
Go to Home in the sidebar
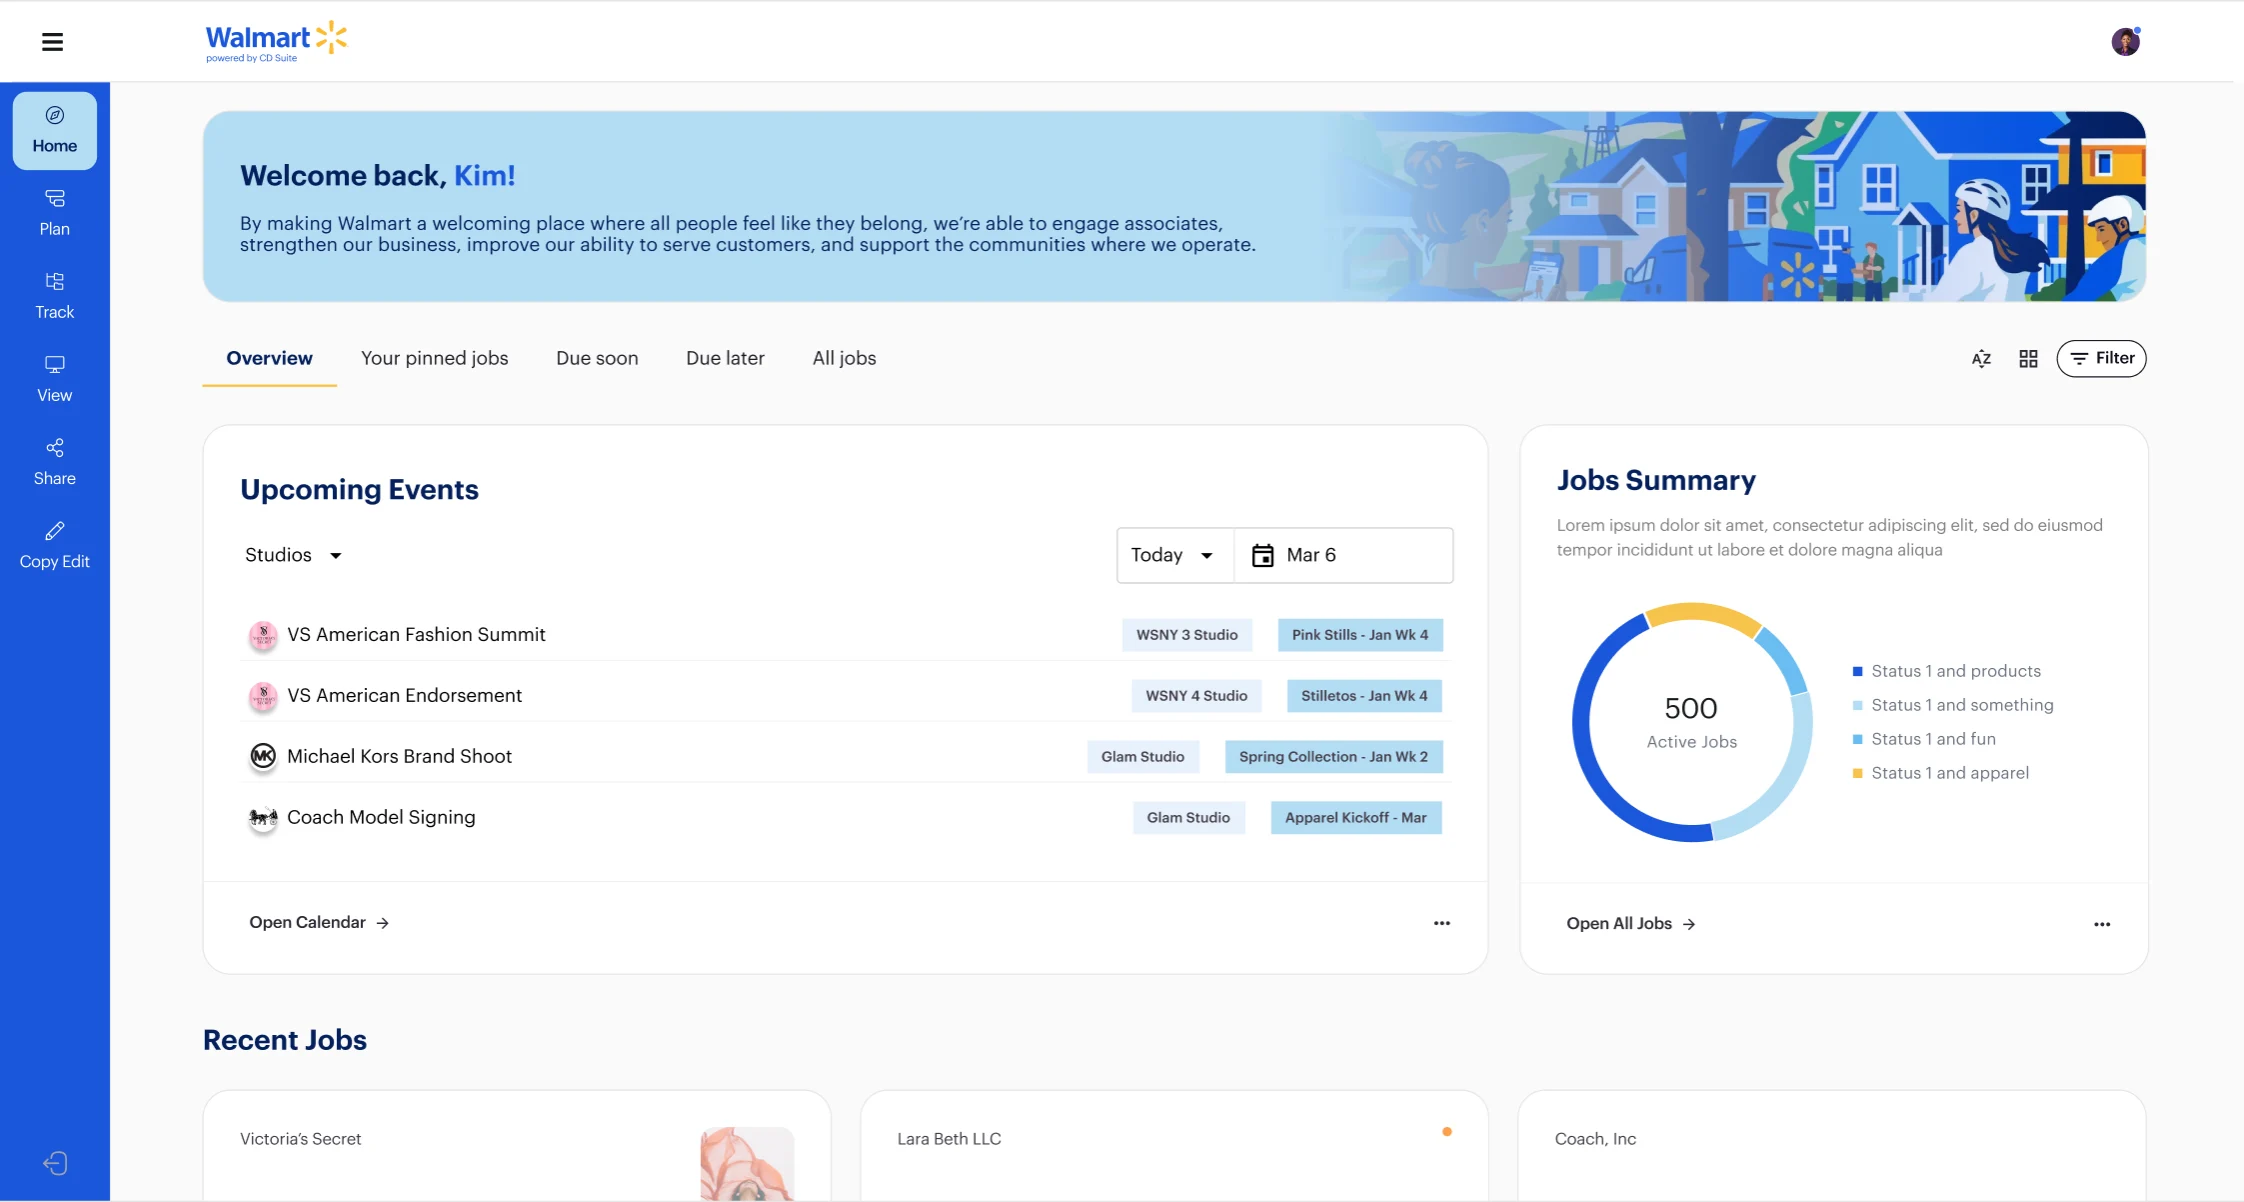[x=55, y=131]
